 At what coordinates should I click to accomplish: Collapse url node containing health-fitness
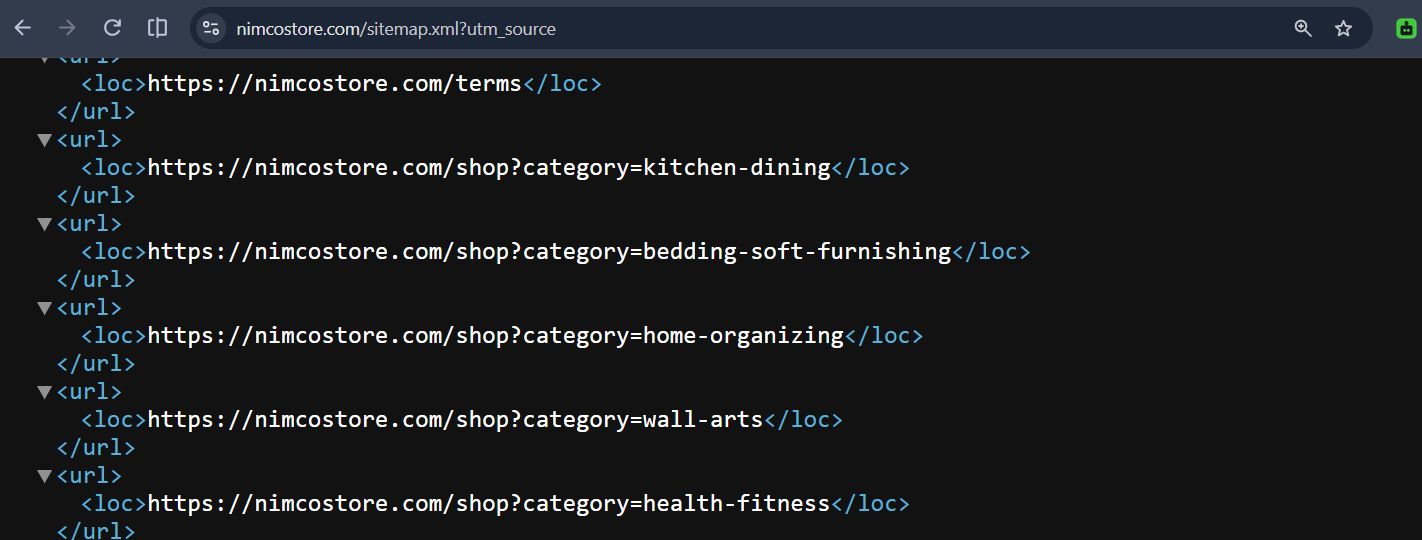click(x=44, y=476)
